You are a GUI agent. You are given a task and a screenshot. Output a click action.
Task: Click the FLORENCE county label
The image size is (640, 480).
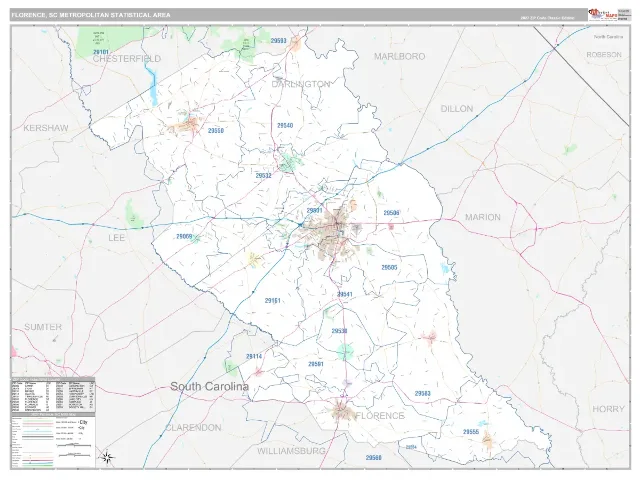point(380,416)
